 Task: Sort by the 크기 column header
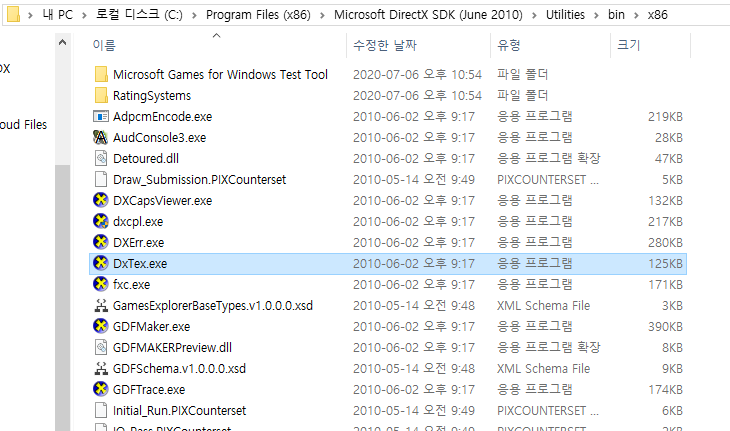[x=629, y=45]
